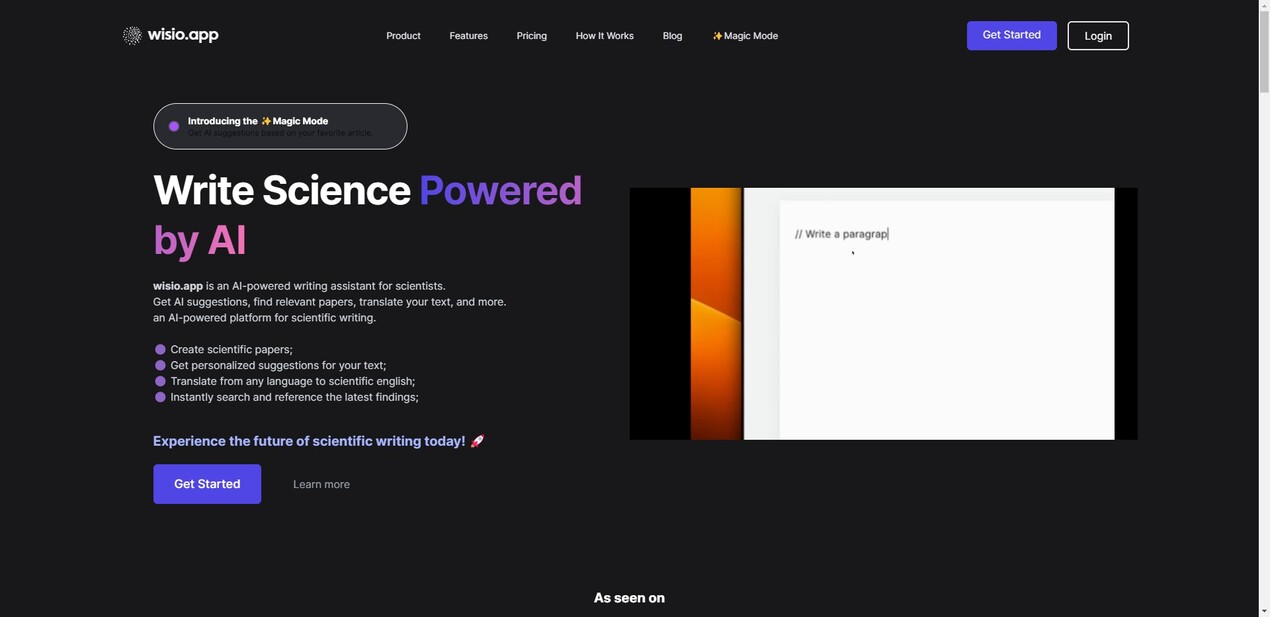Viewport: 1270px width, 617px height.
Task: Open the Introducing Magic Mode banner
Action: 280,126
